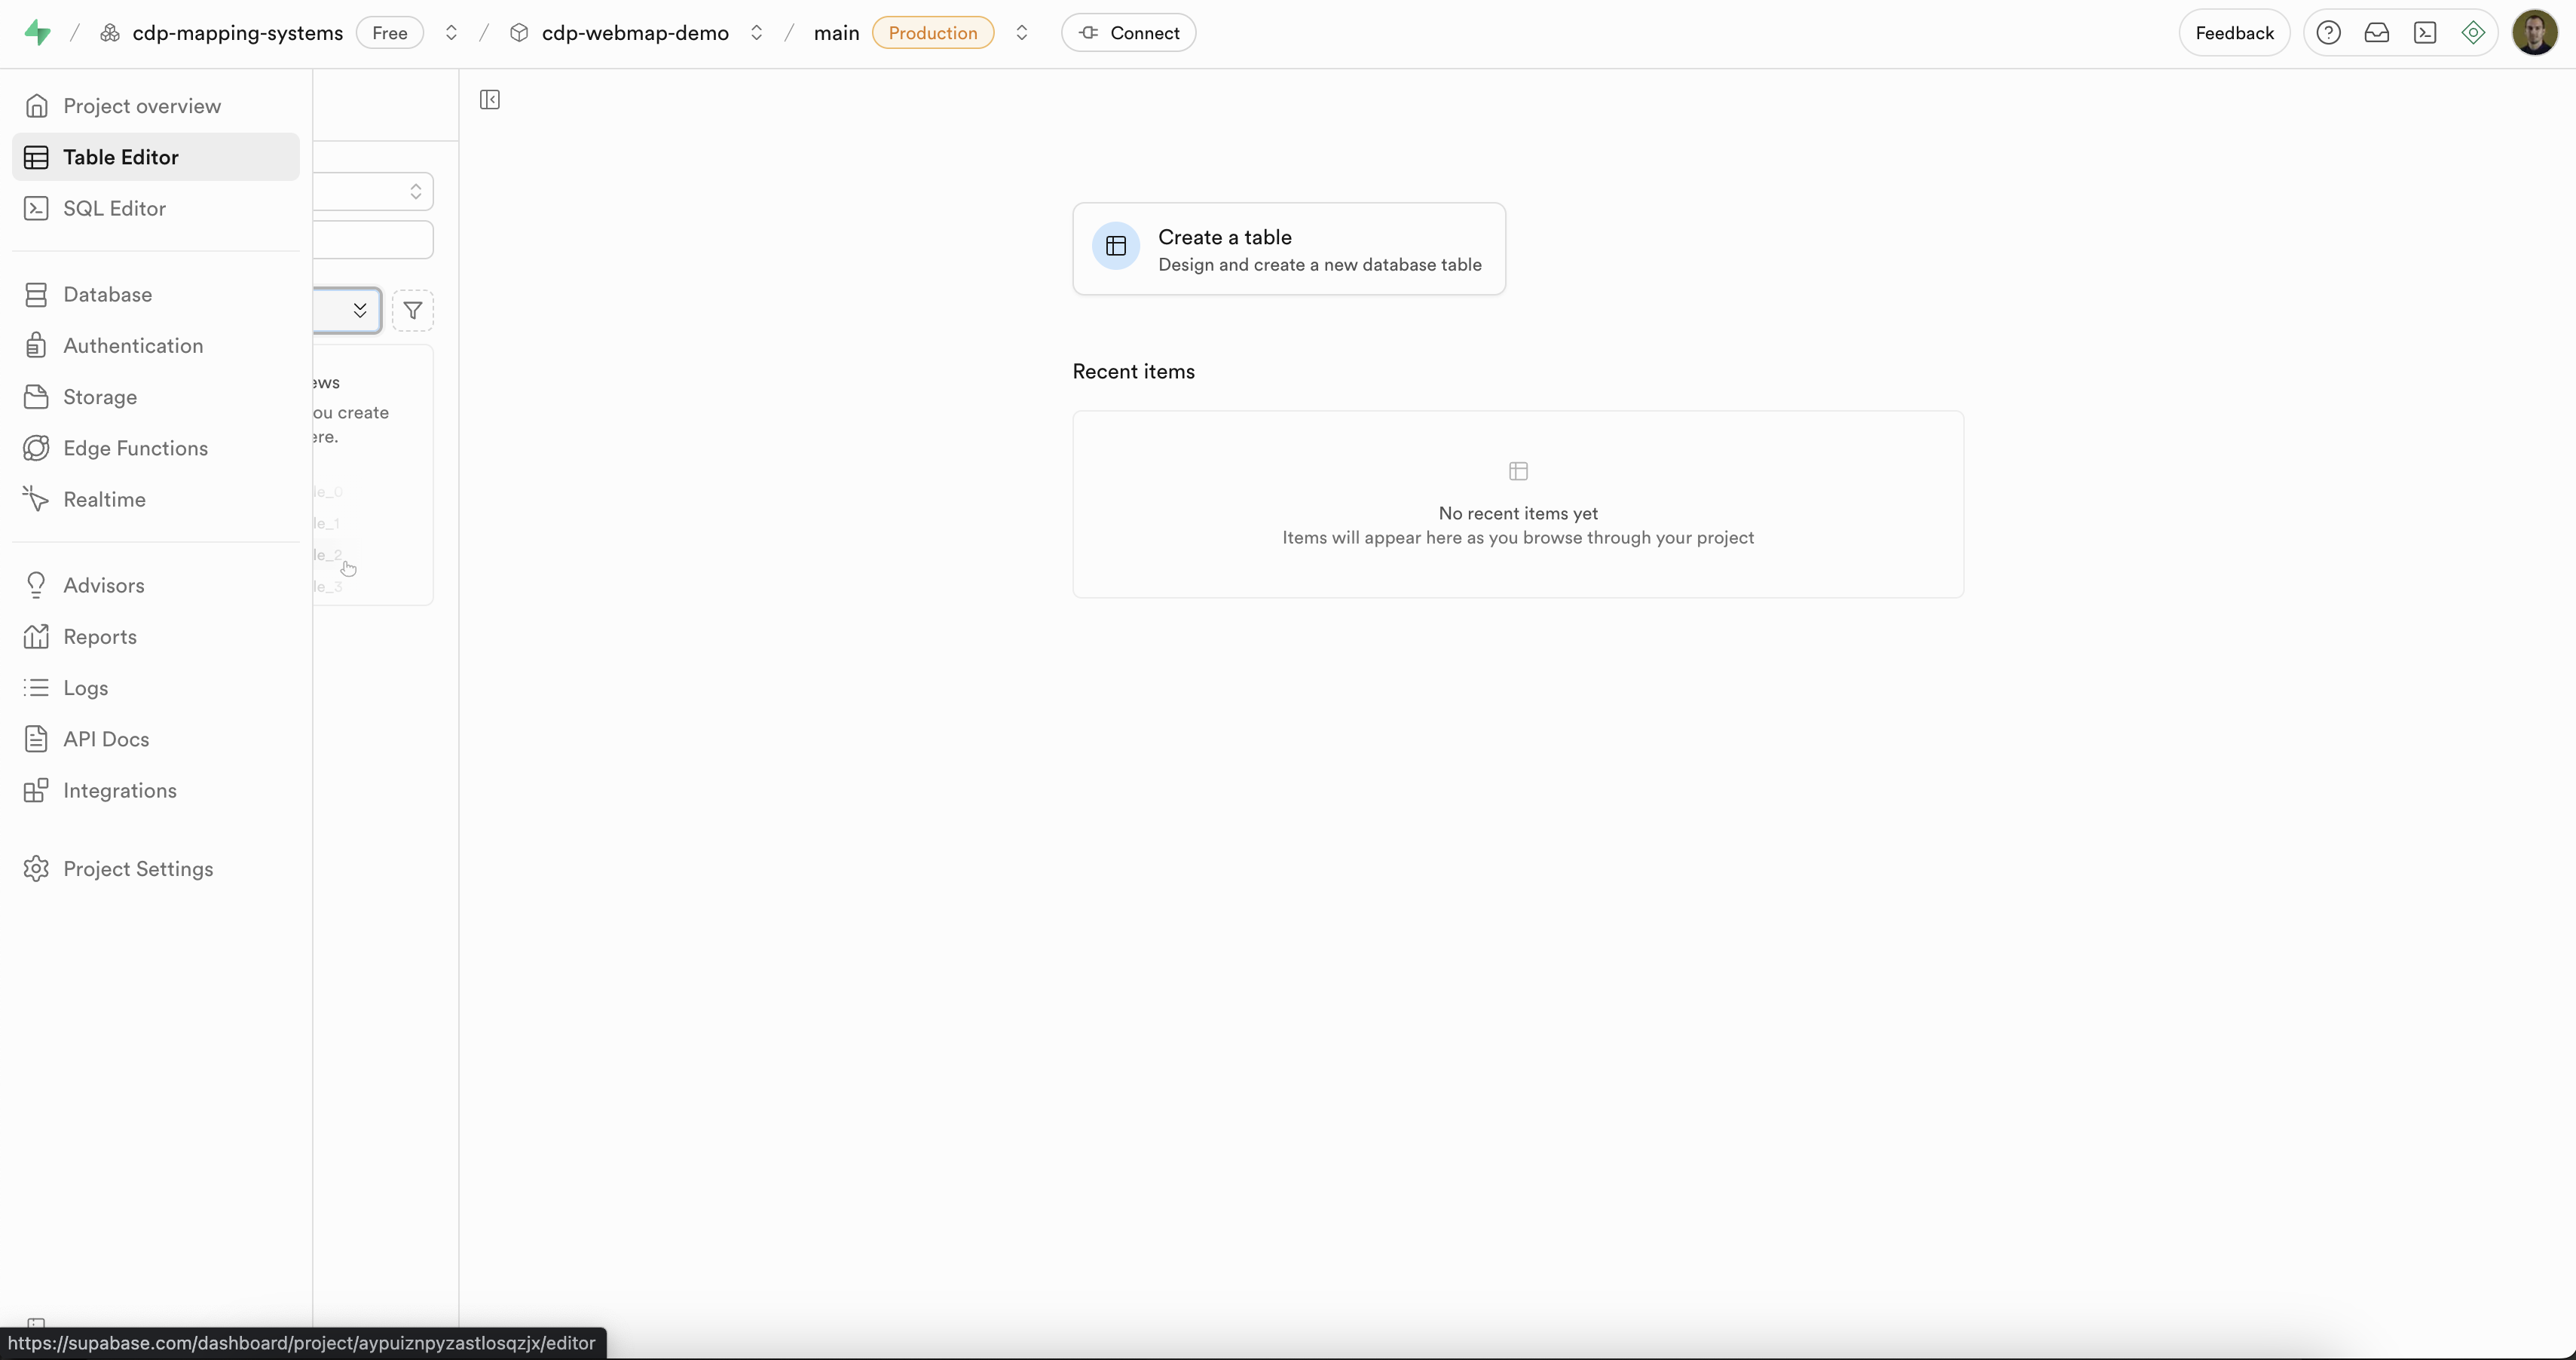Click the Connect button
The width and height of the screenshot is (2576, 1360).
tap(1128, 33)
